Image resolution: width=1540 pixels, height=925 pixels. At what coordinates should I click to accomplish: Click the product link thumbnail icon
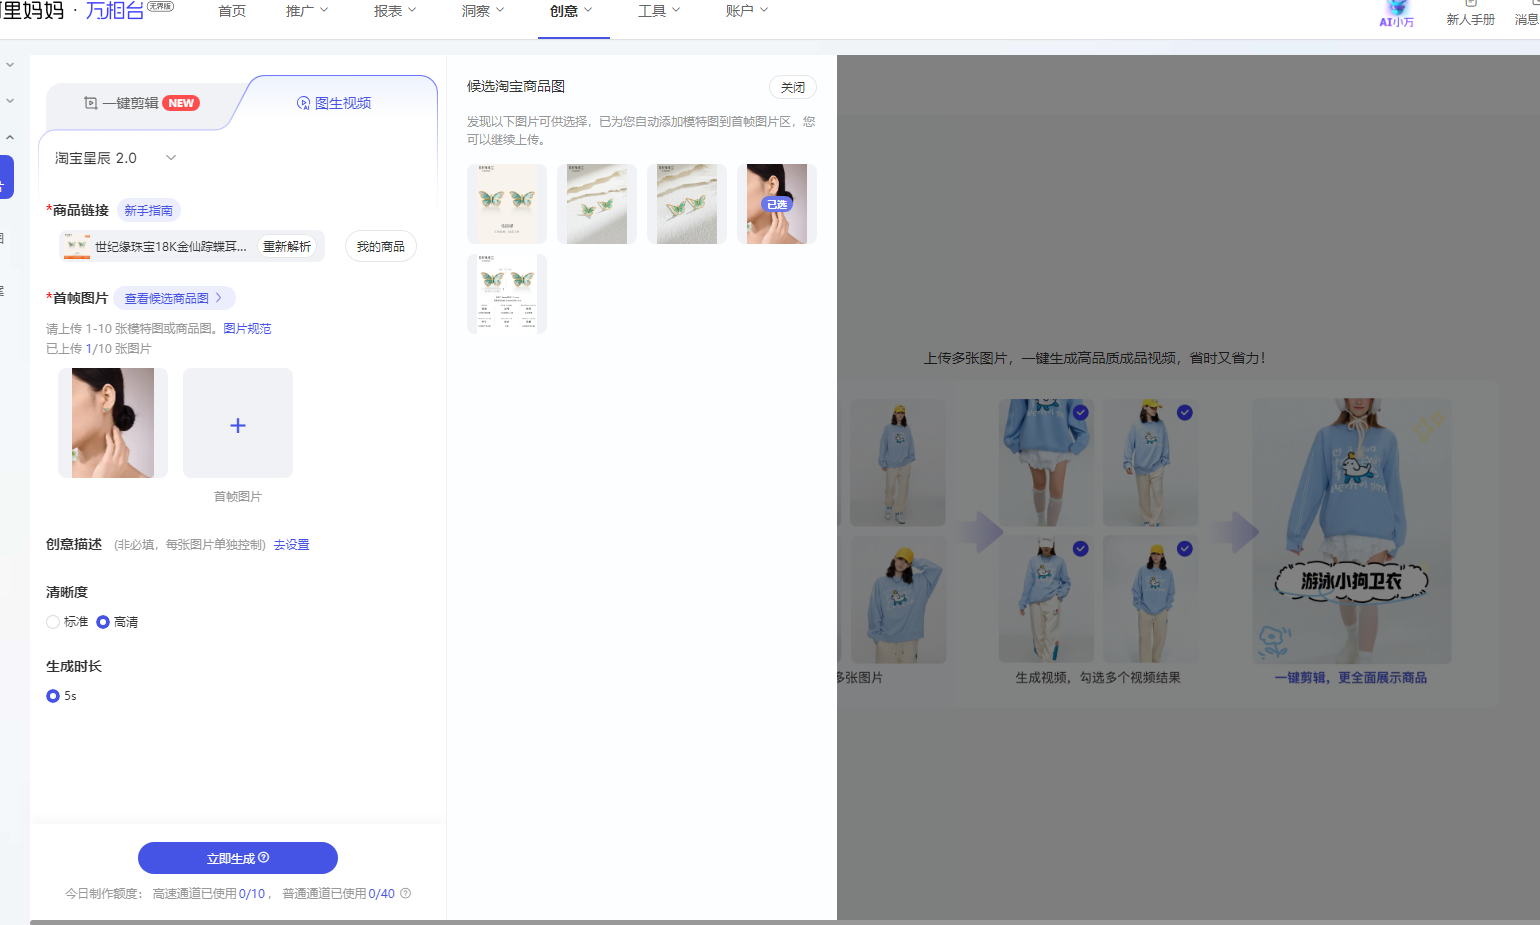76,246
